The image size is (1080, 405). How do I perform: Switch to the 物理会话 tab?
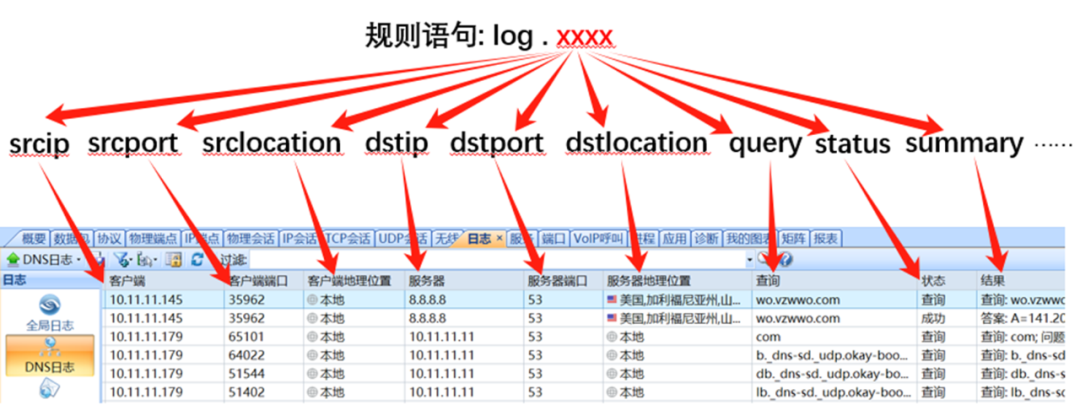click(251, 239)
